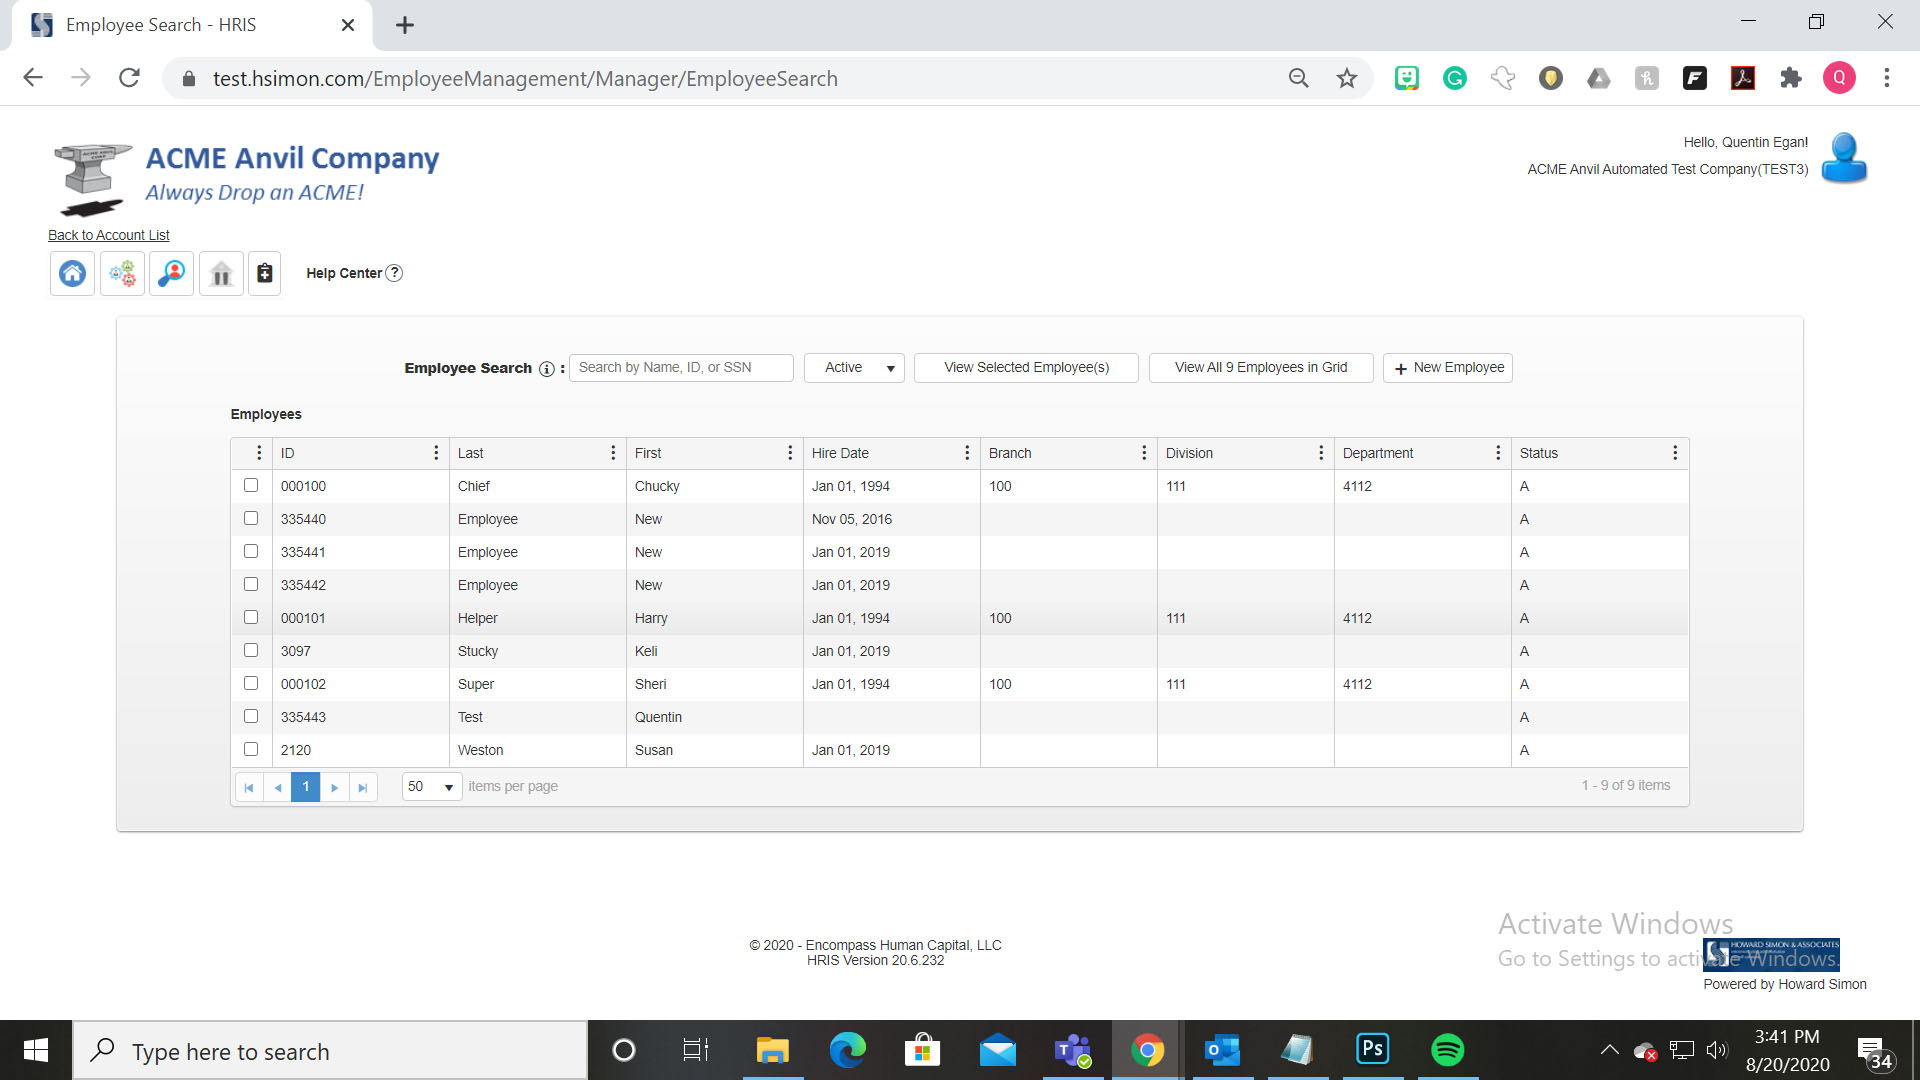
Task: Open the Chrome three-dot menu
Action: pos(1887,78)
